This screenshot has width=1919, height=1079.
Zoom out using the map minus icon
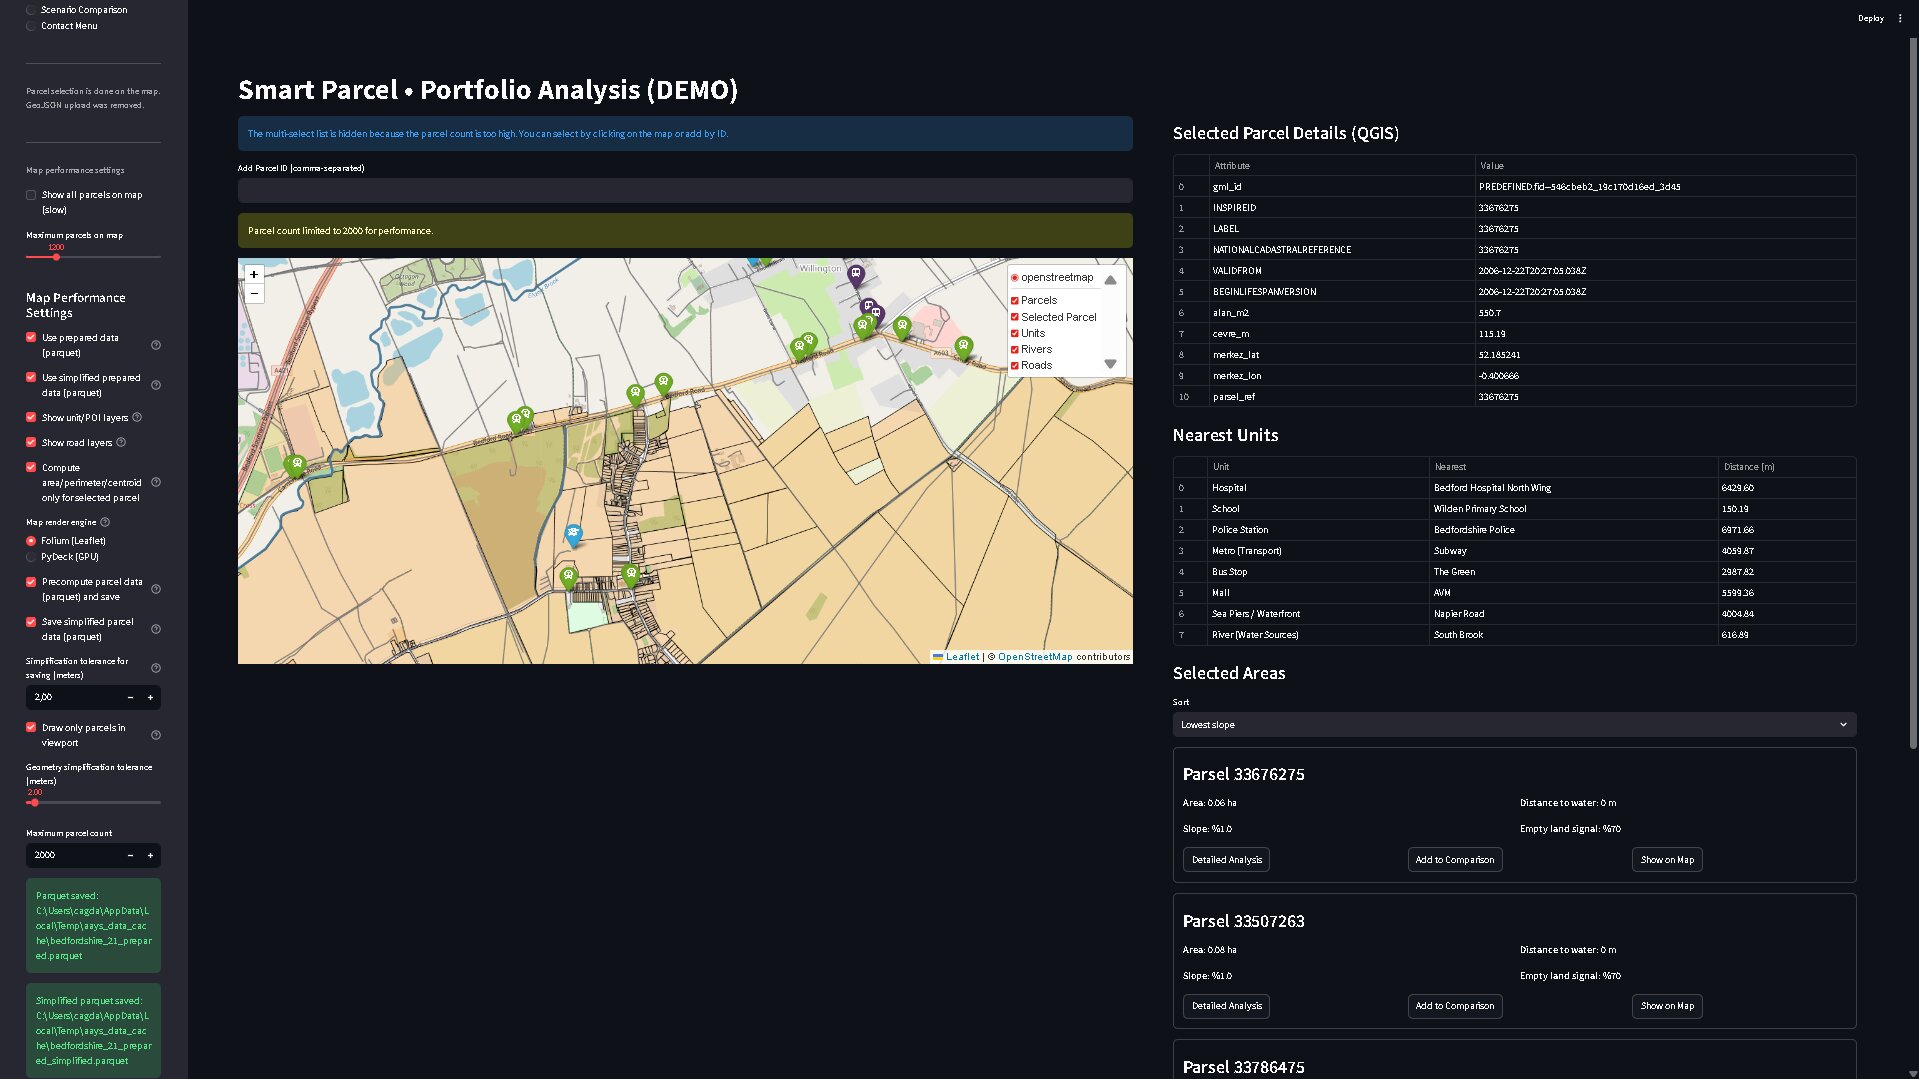254,293
